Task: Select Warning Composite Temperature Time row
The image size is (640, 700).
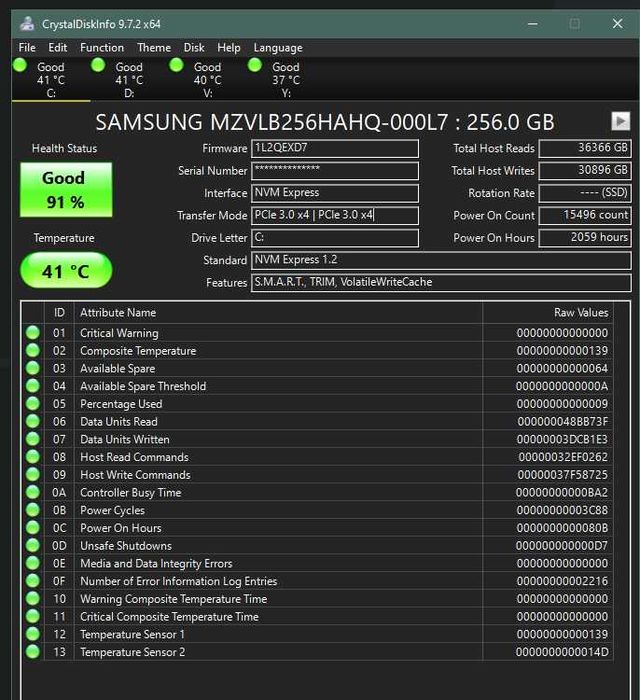Action: [x=317, y=599]
